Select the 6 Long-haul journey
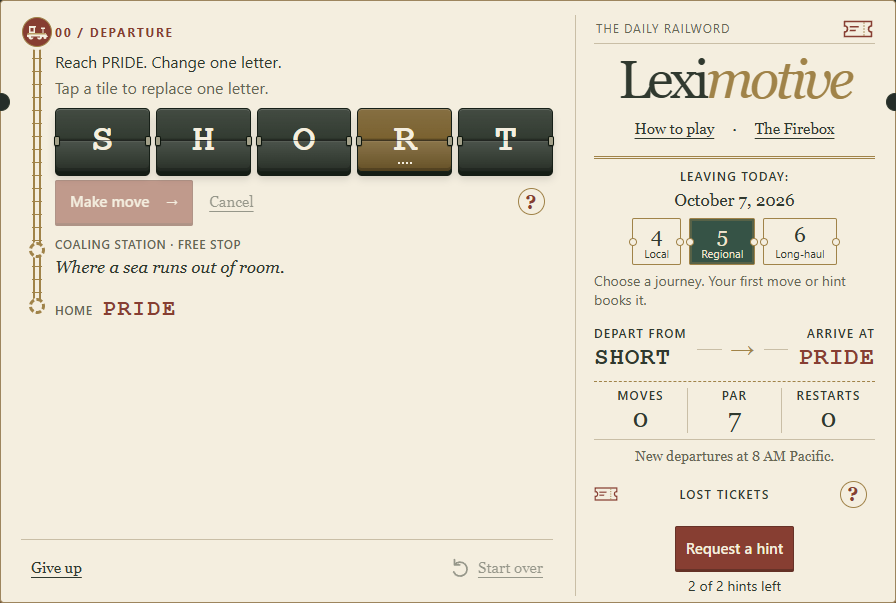Image resolution: width=896 pixels, height=603 pixels. click(799, 241)
